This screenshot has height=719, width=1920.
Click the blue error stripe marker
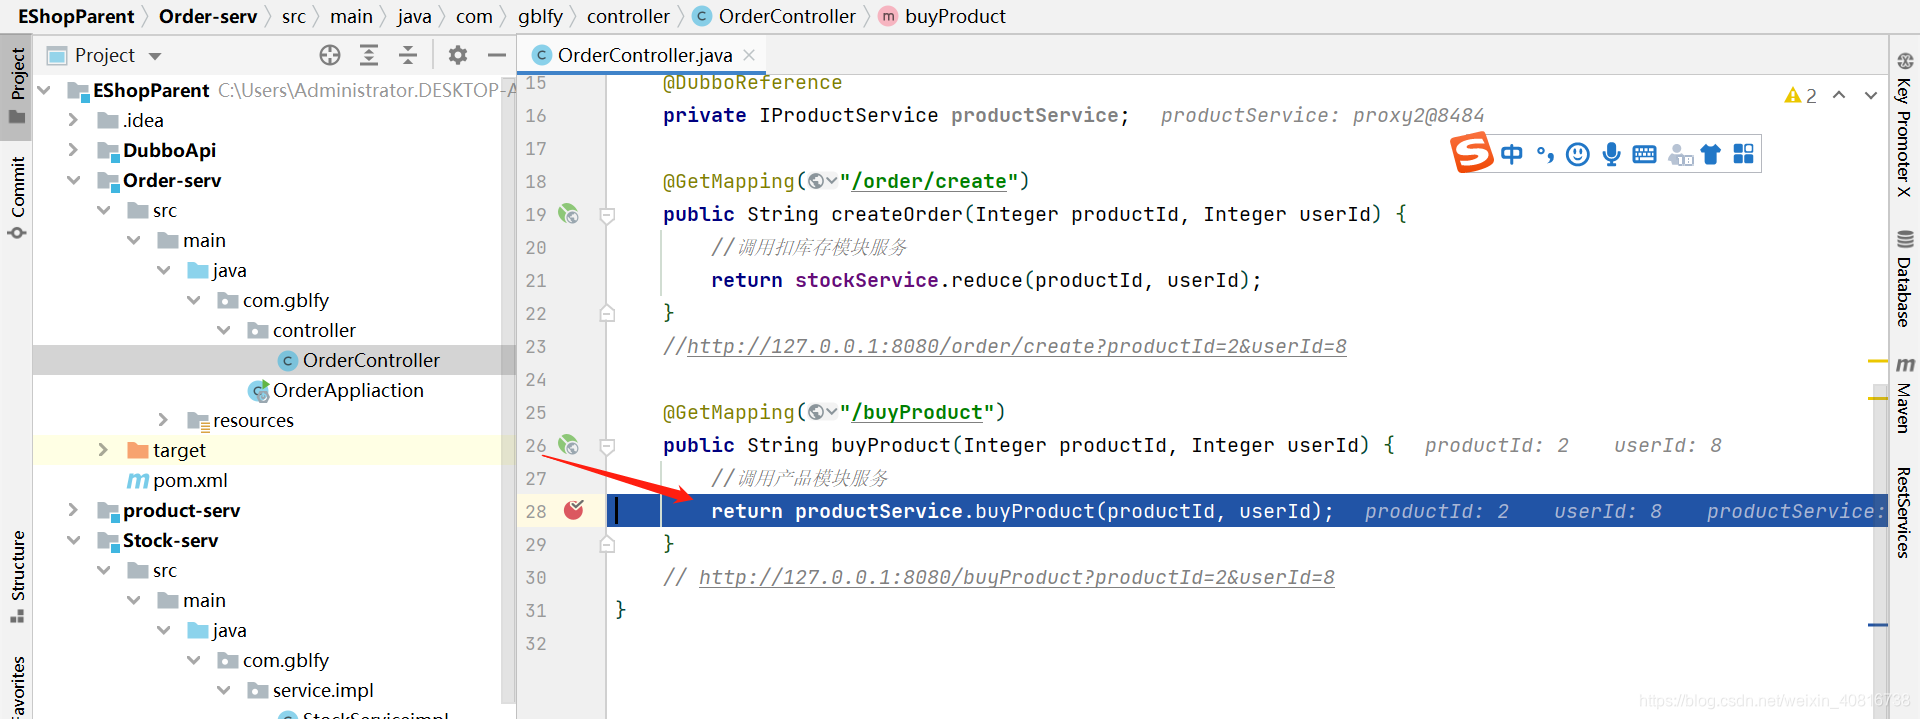[x=1878, y=625]
